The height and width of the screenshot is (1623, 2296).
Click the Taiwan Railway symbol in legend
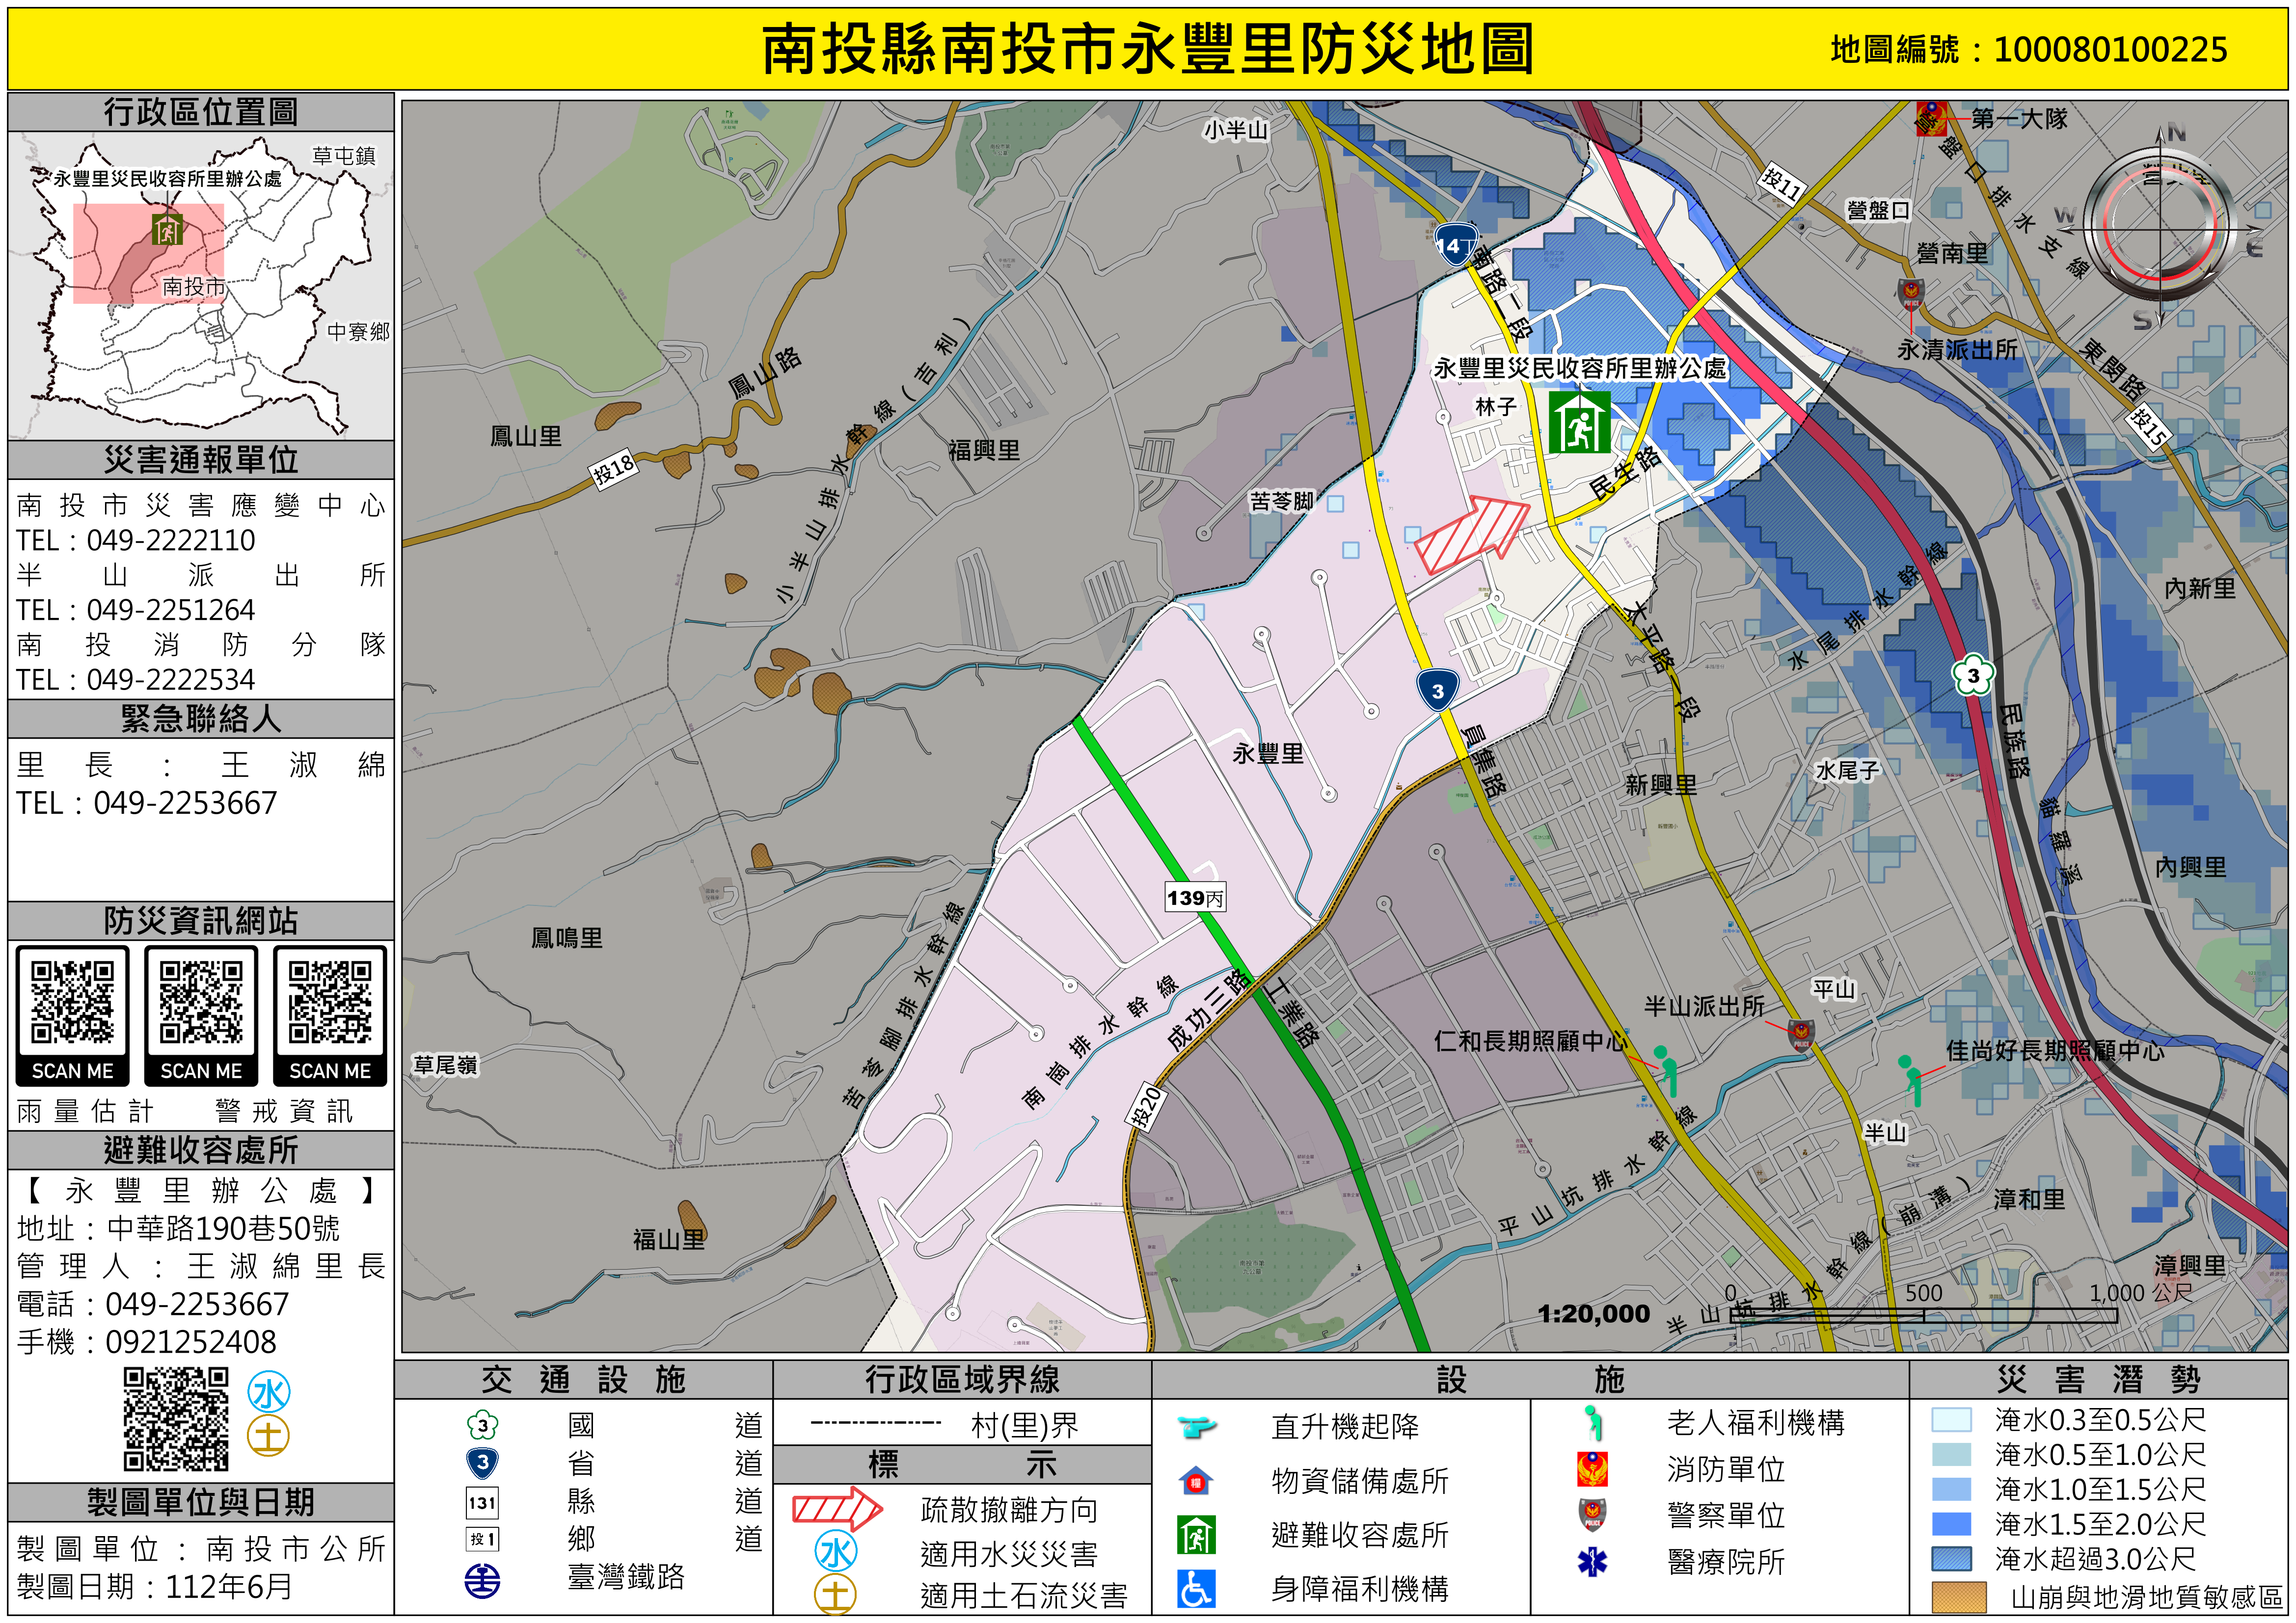(x=482, y=1580)
